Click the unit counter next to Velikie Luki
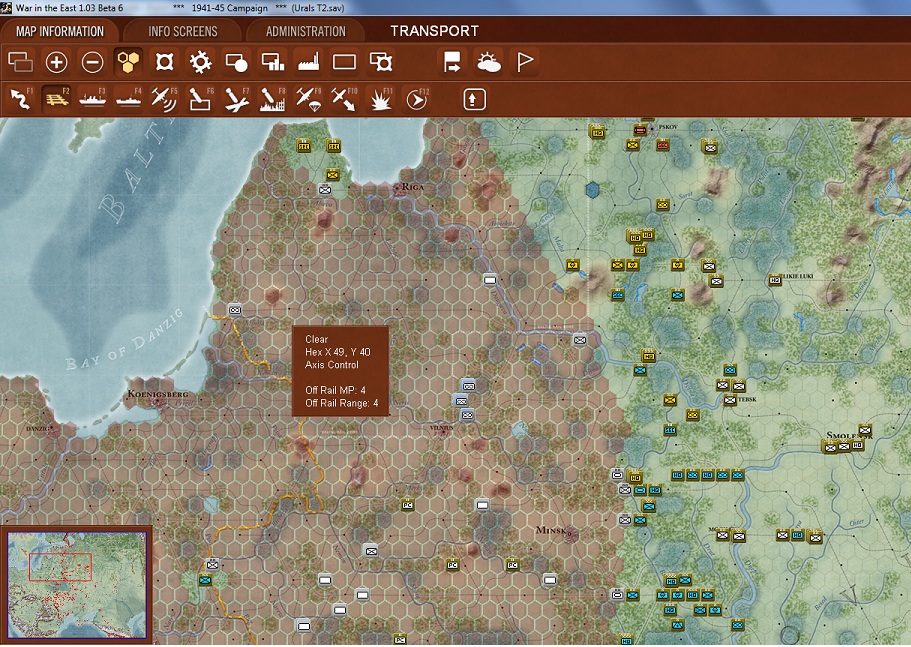This screenshot has width=911, height=647. 775,280
